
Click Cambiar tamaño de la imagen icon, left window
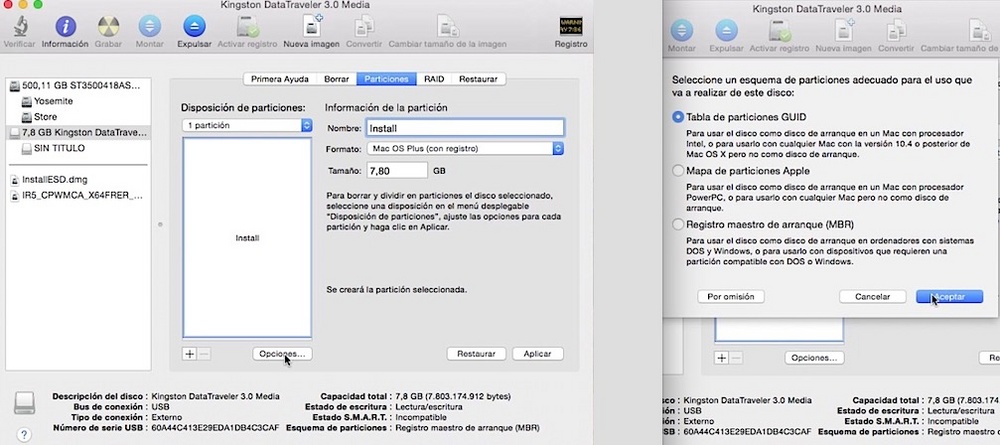pyautogui.click(x=447, y=27)
